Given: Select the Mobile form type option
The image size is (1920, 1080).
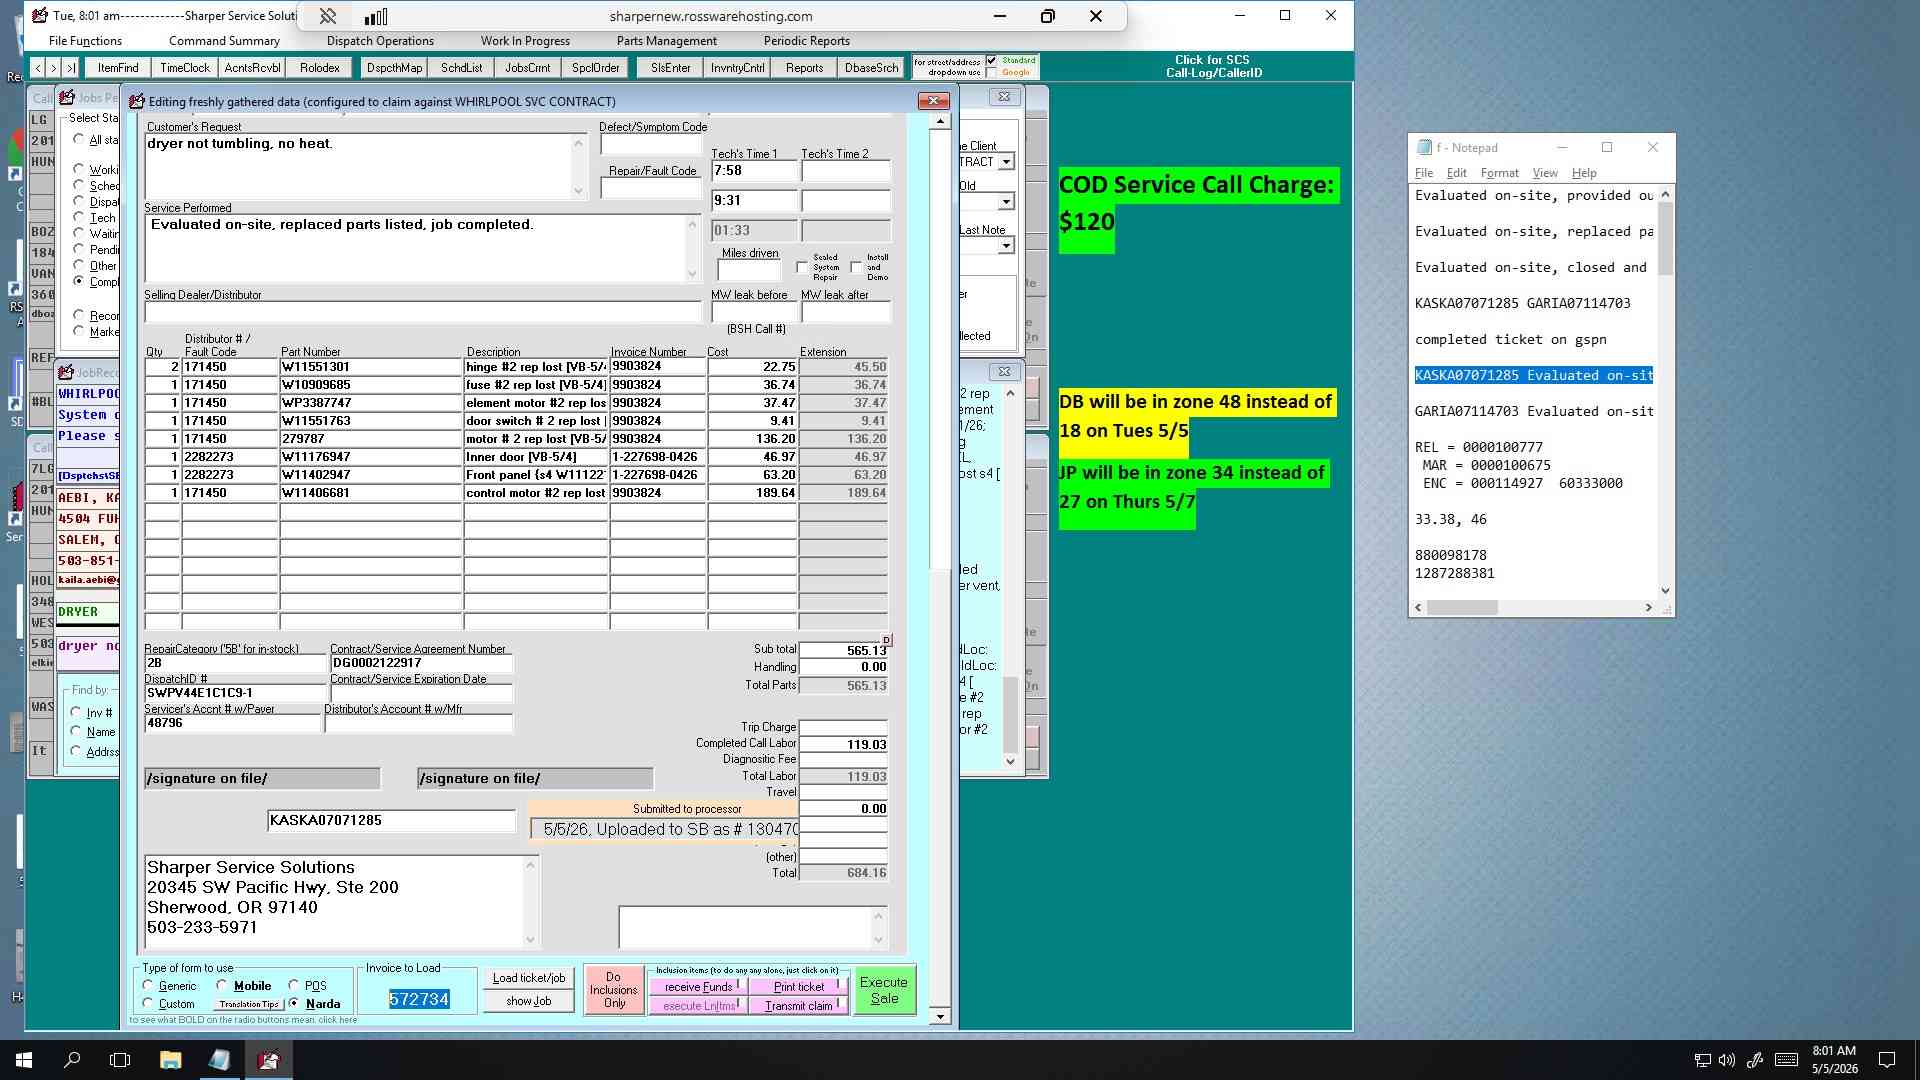Looking at the screenshot, I should click(x=221, y=986).
